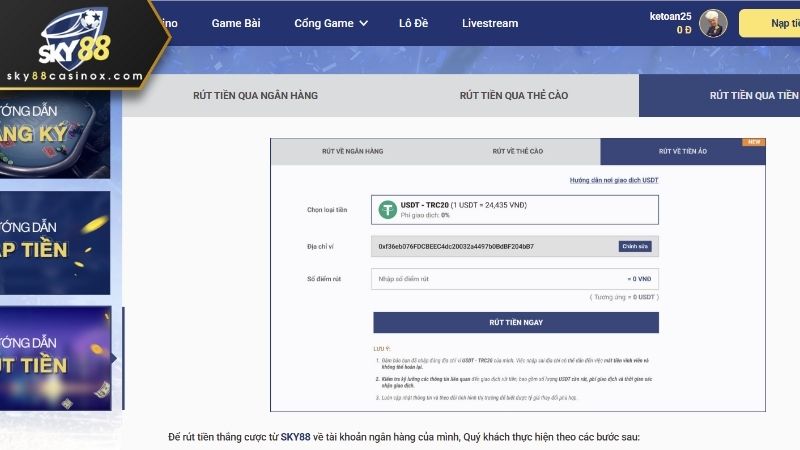Click the Địa chỉ ví label

point(320,246)
